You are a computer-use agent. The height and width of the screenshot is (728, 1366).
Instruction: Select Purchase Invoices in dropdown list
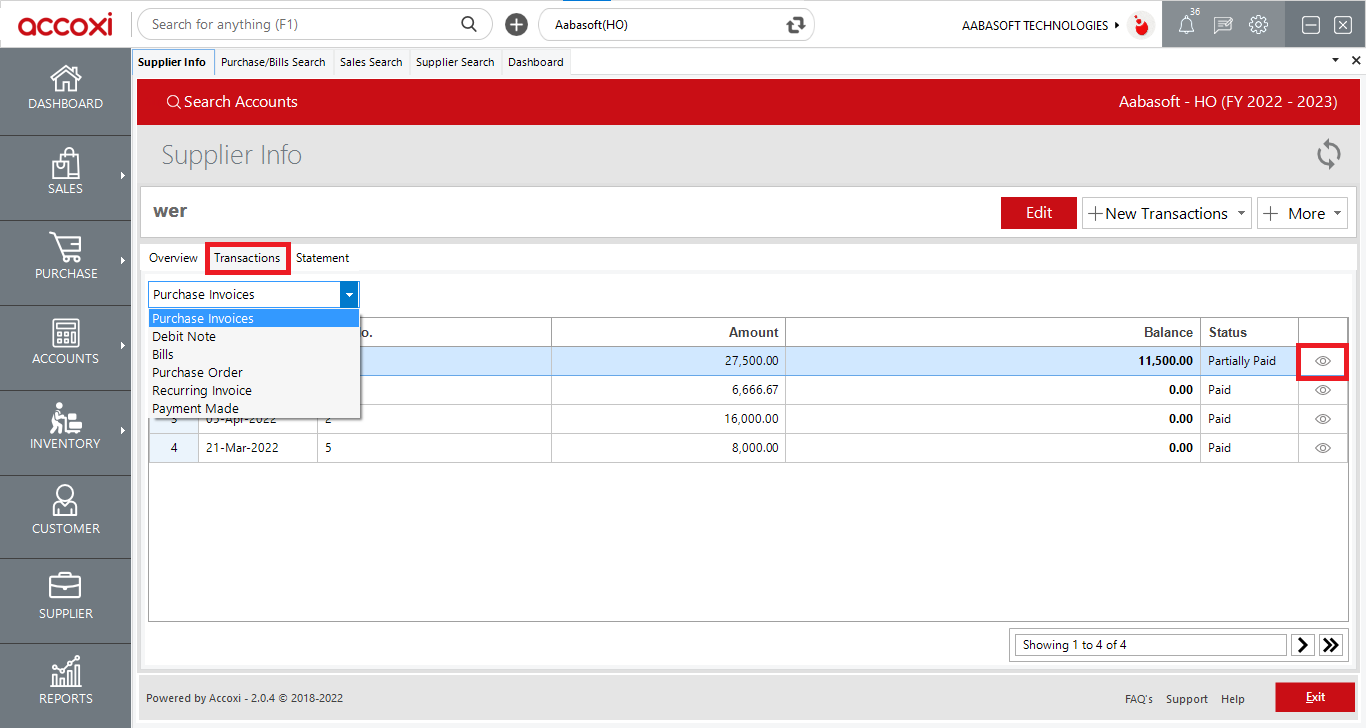(254, 319)
